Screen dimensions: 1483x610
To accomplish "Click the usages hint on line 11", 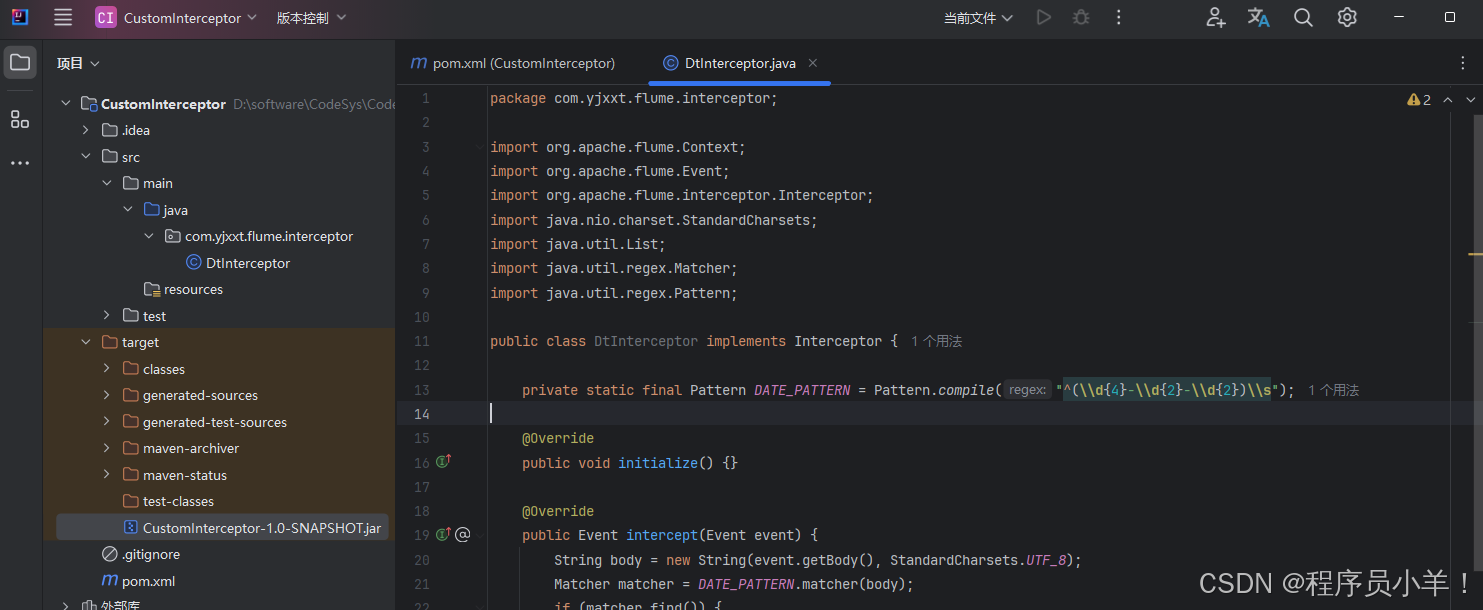I will (x=936, y=342).
